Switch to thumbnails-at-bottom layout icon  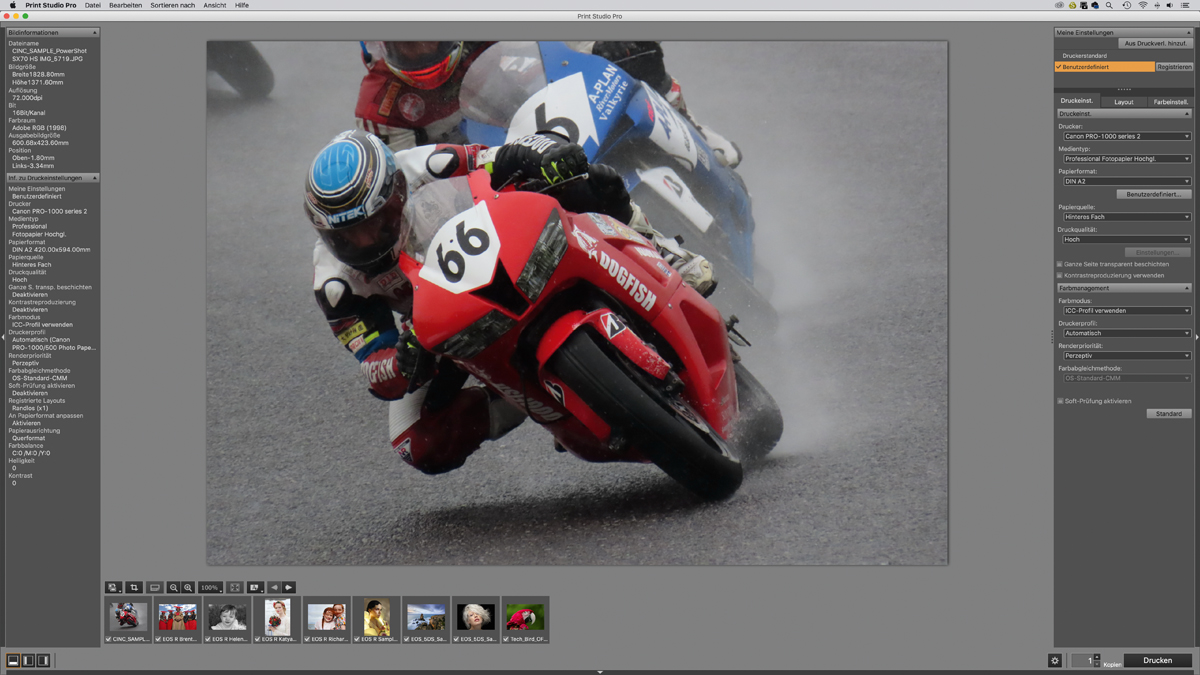[13, 661]
